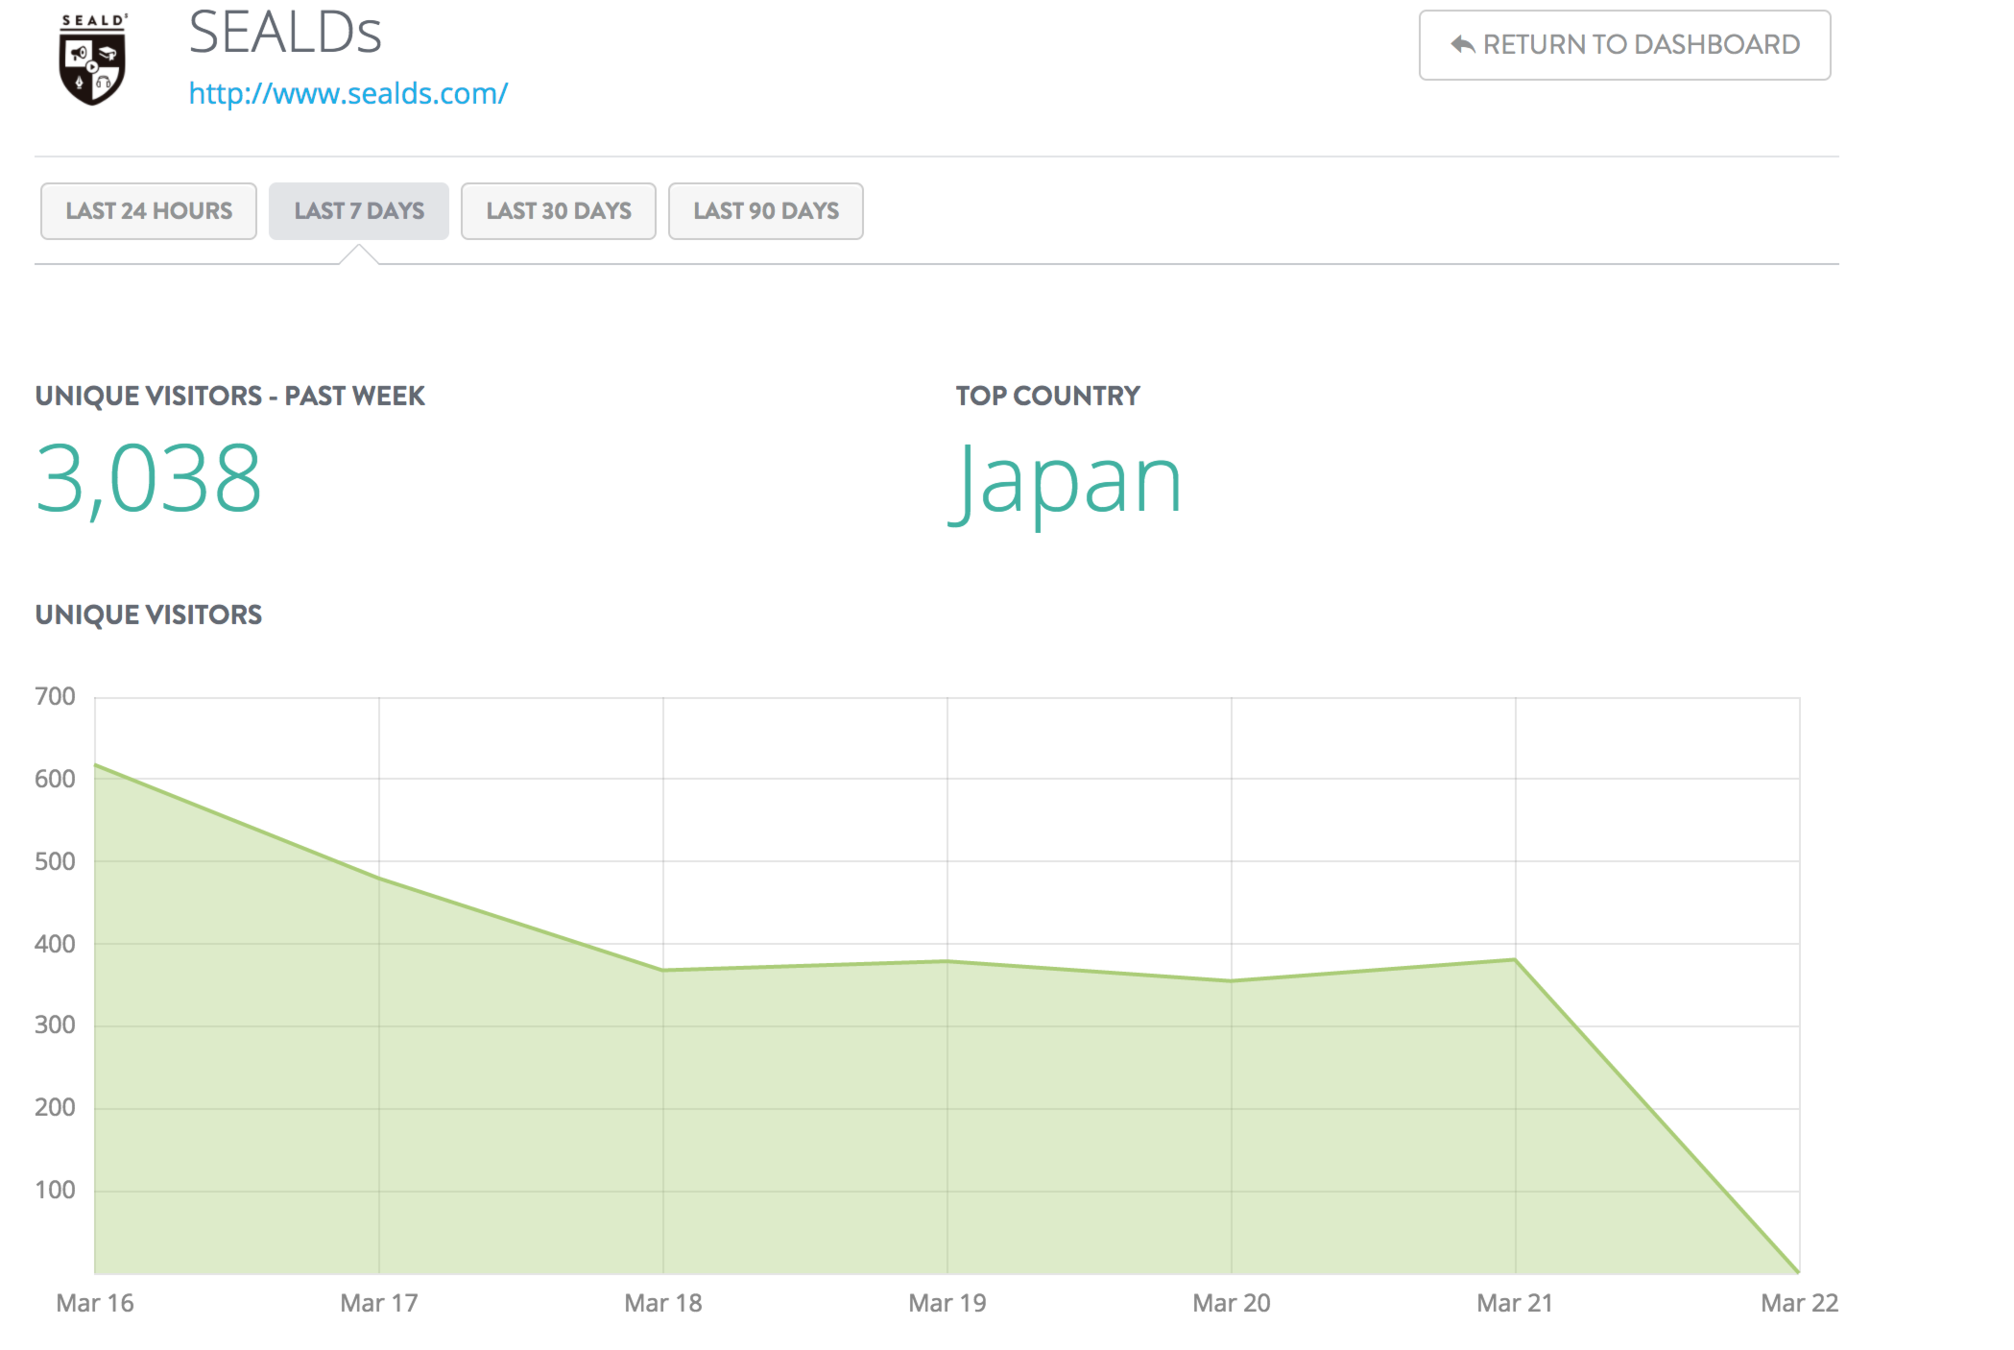This screenshot has width=2014, height=1350.
Task: Open the sealds.com website link
Action: (x=348, y=93)
